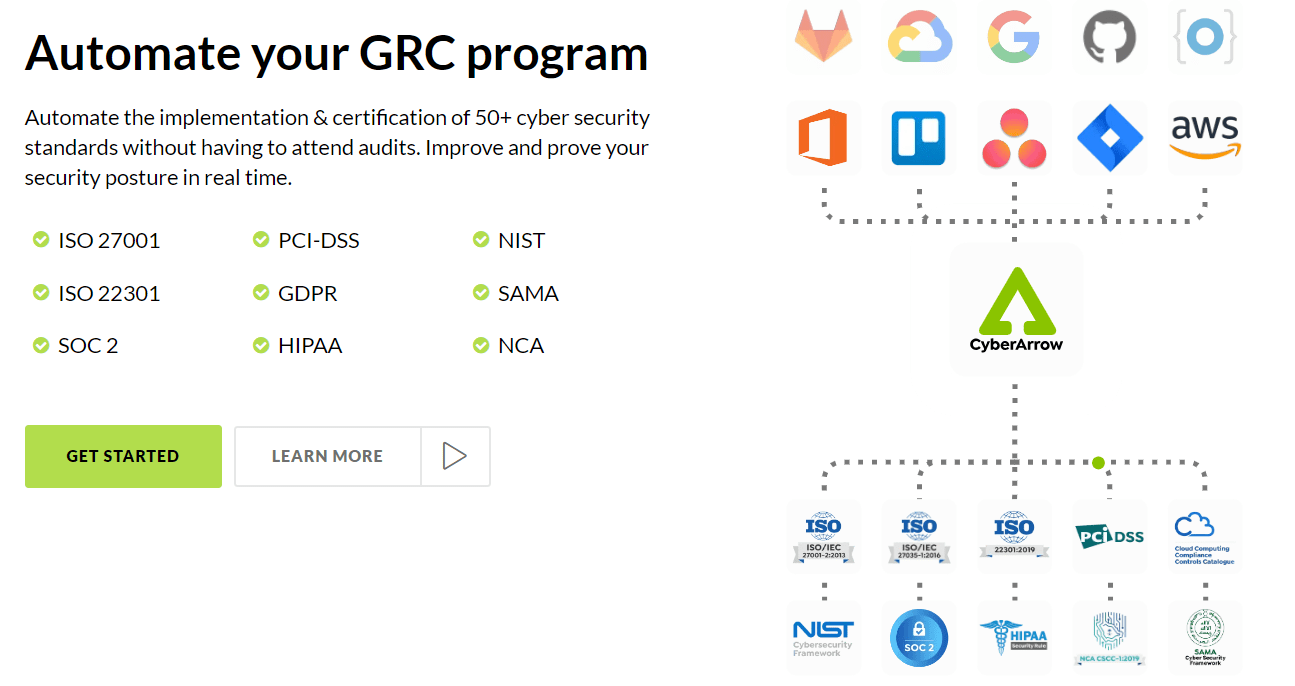Click the Google Cloud integration icon

[x=919, y=40]
